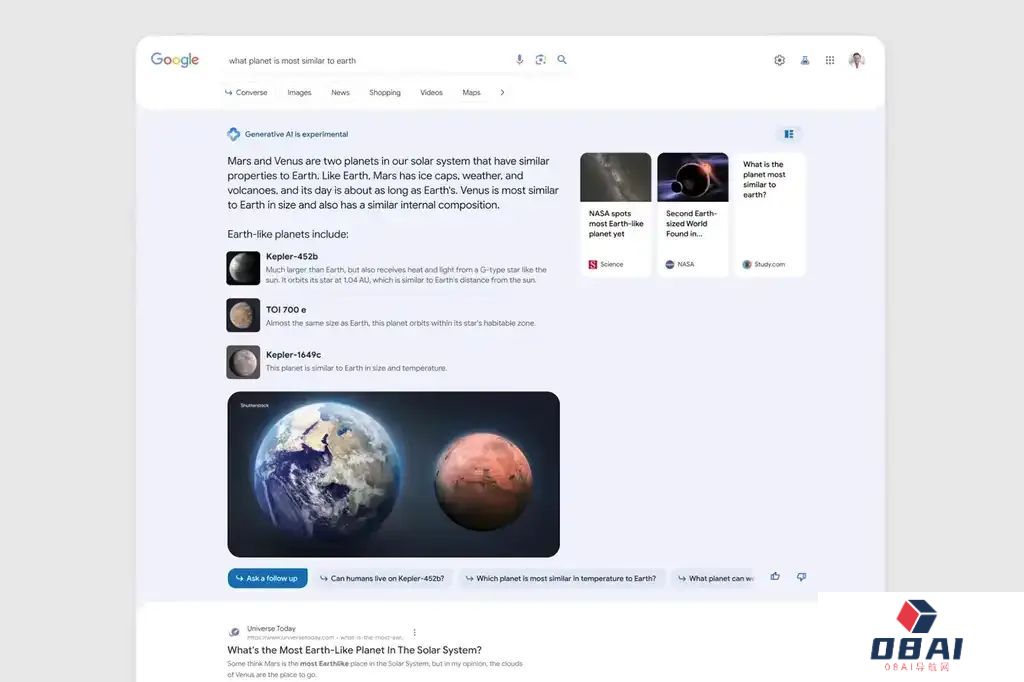Open Search Labs flask icon
The image size is (1024, 682).
[x=804, y=60]
